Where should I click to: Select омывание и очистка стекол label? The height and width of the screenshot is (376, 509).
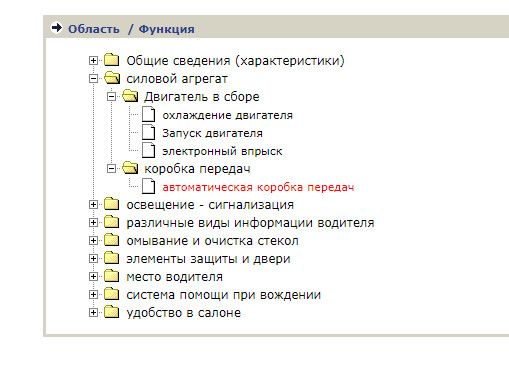point(212,241)
